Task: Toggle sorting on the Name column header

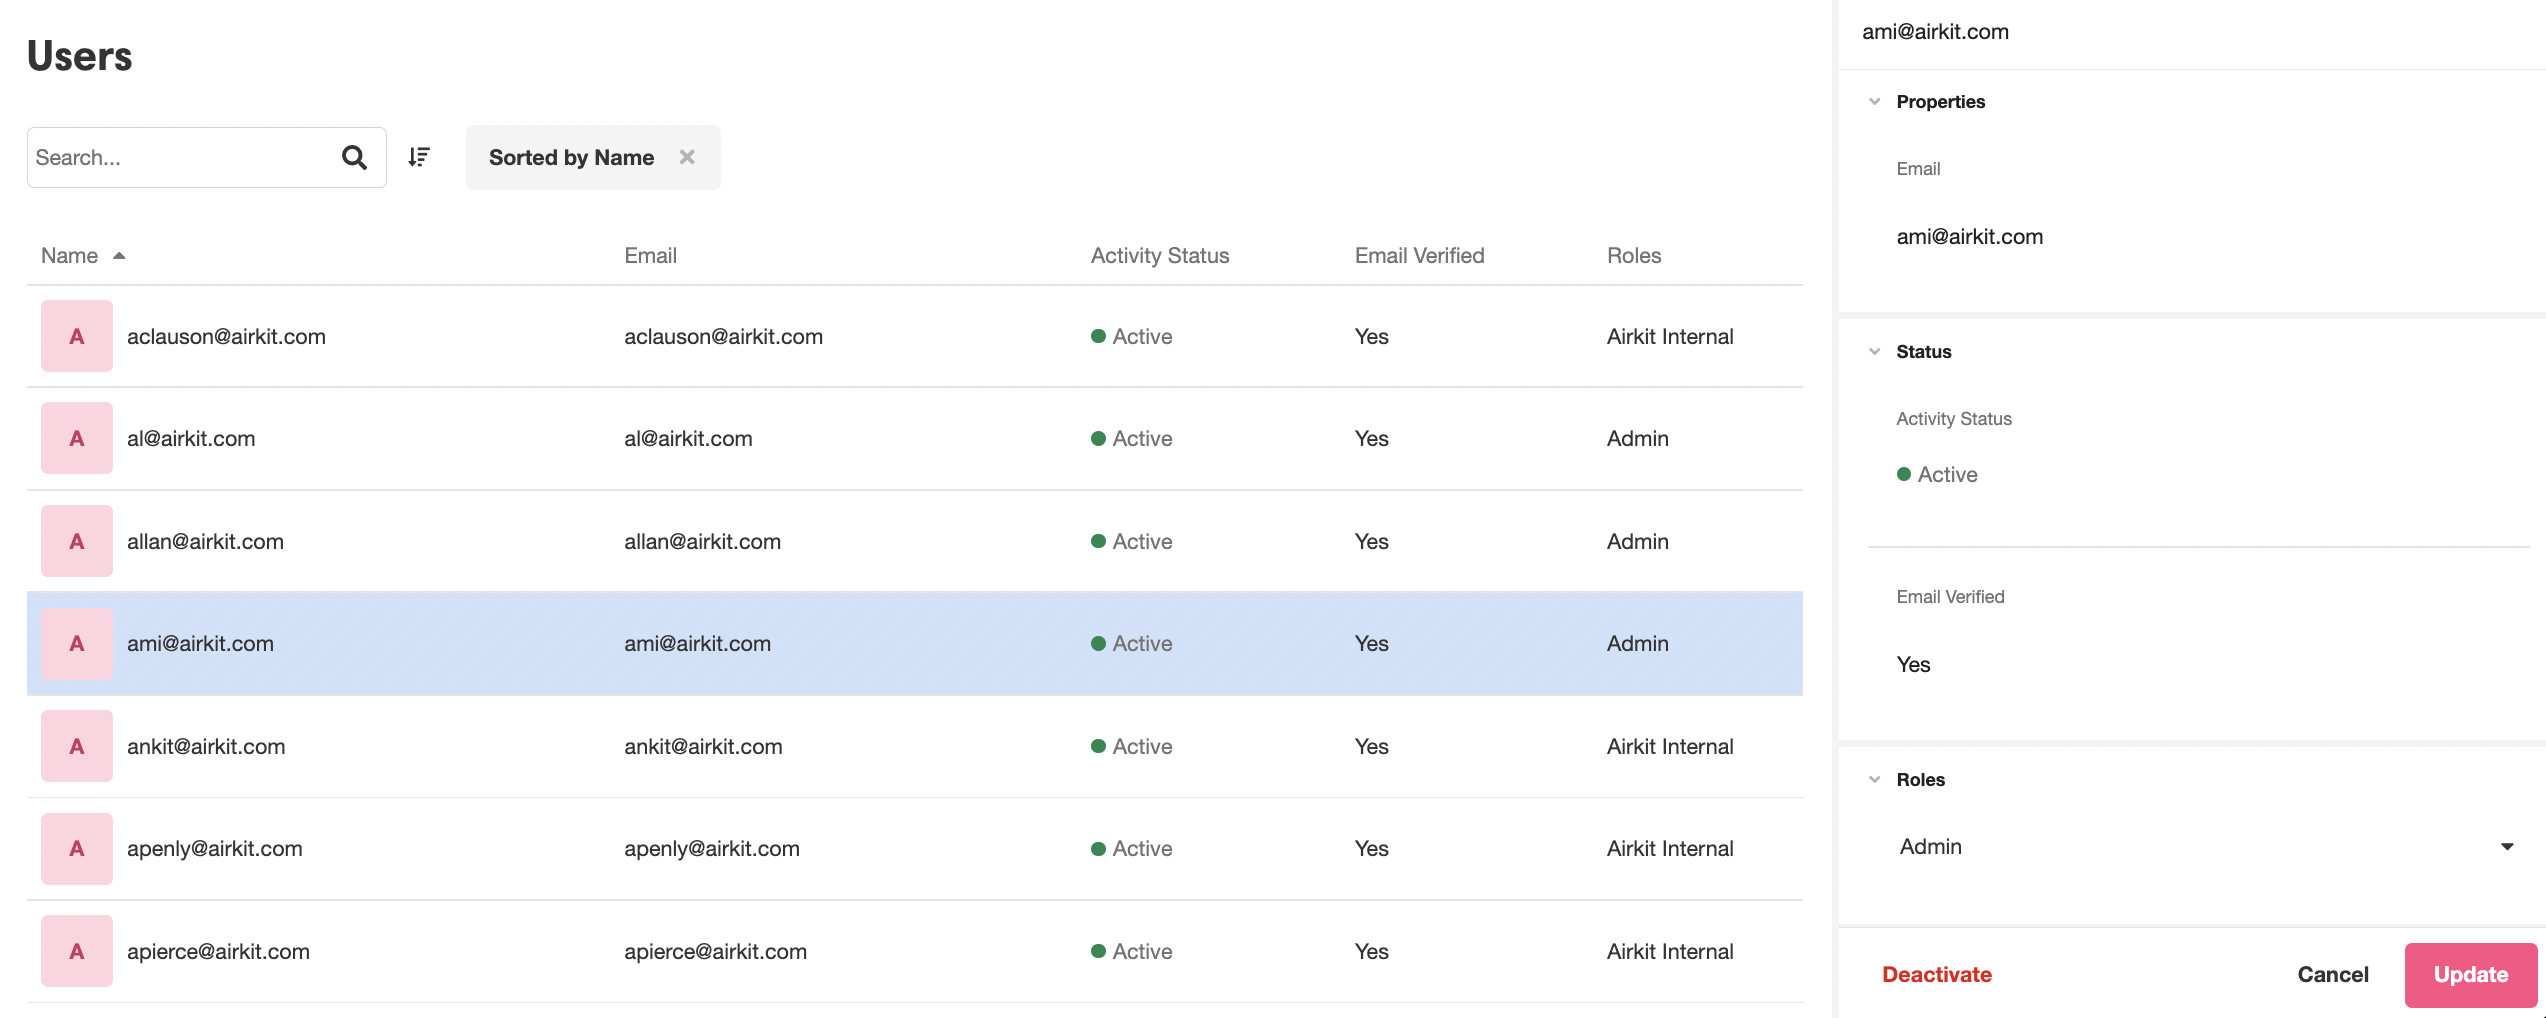Action: tap(70, 256)
